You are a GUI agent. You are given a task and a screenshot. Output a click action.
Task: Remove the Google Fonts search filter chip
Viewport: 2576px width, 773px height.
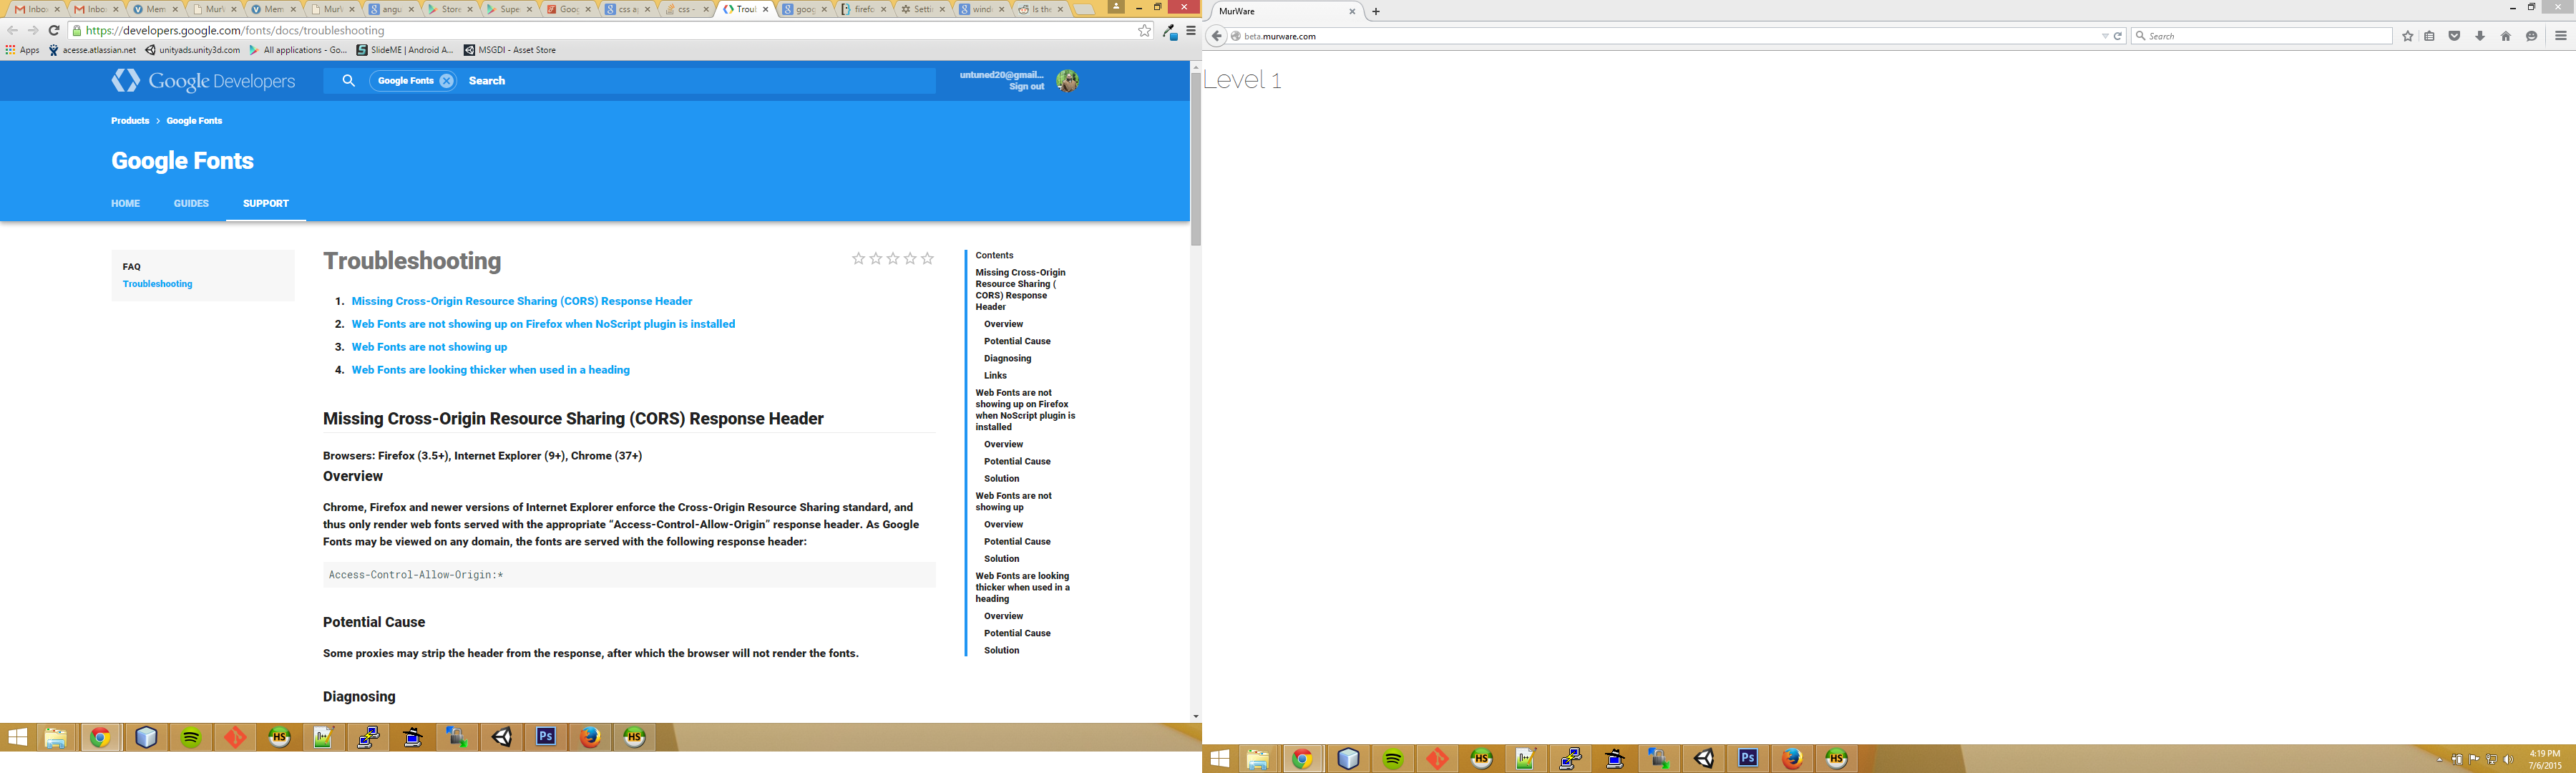click(447, 81)
